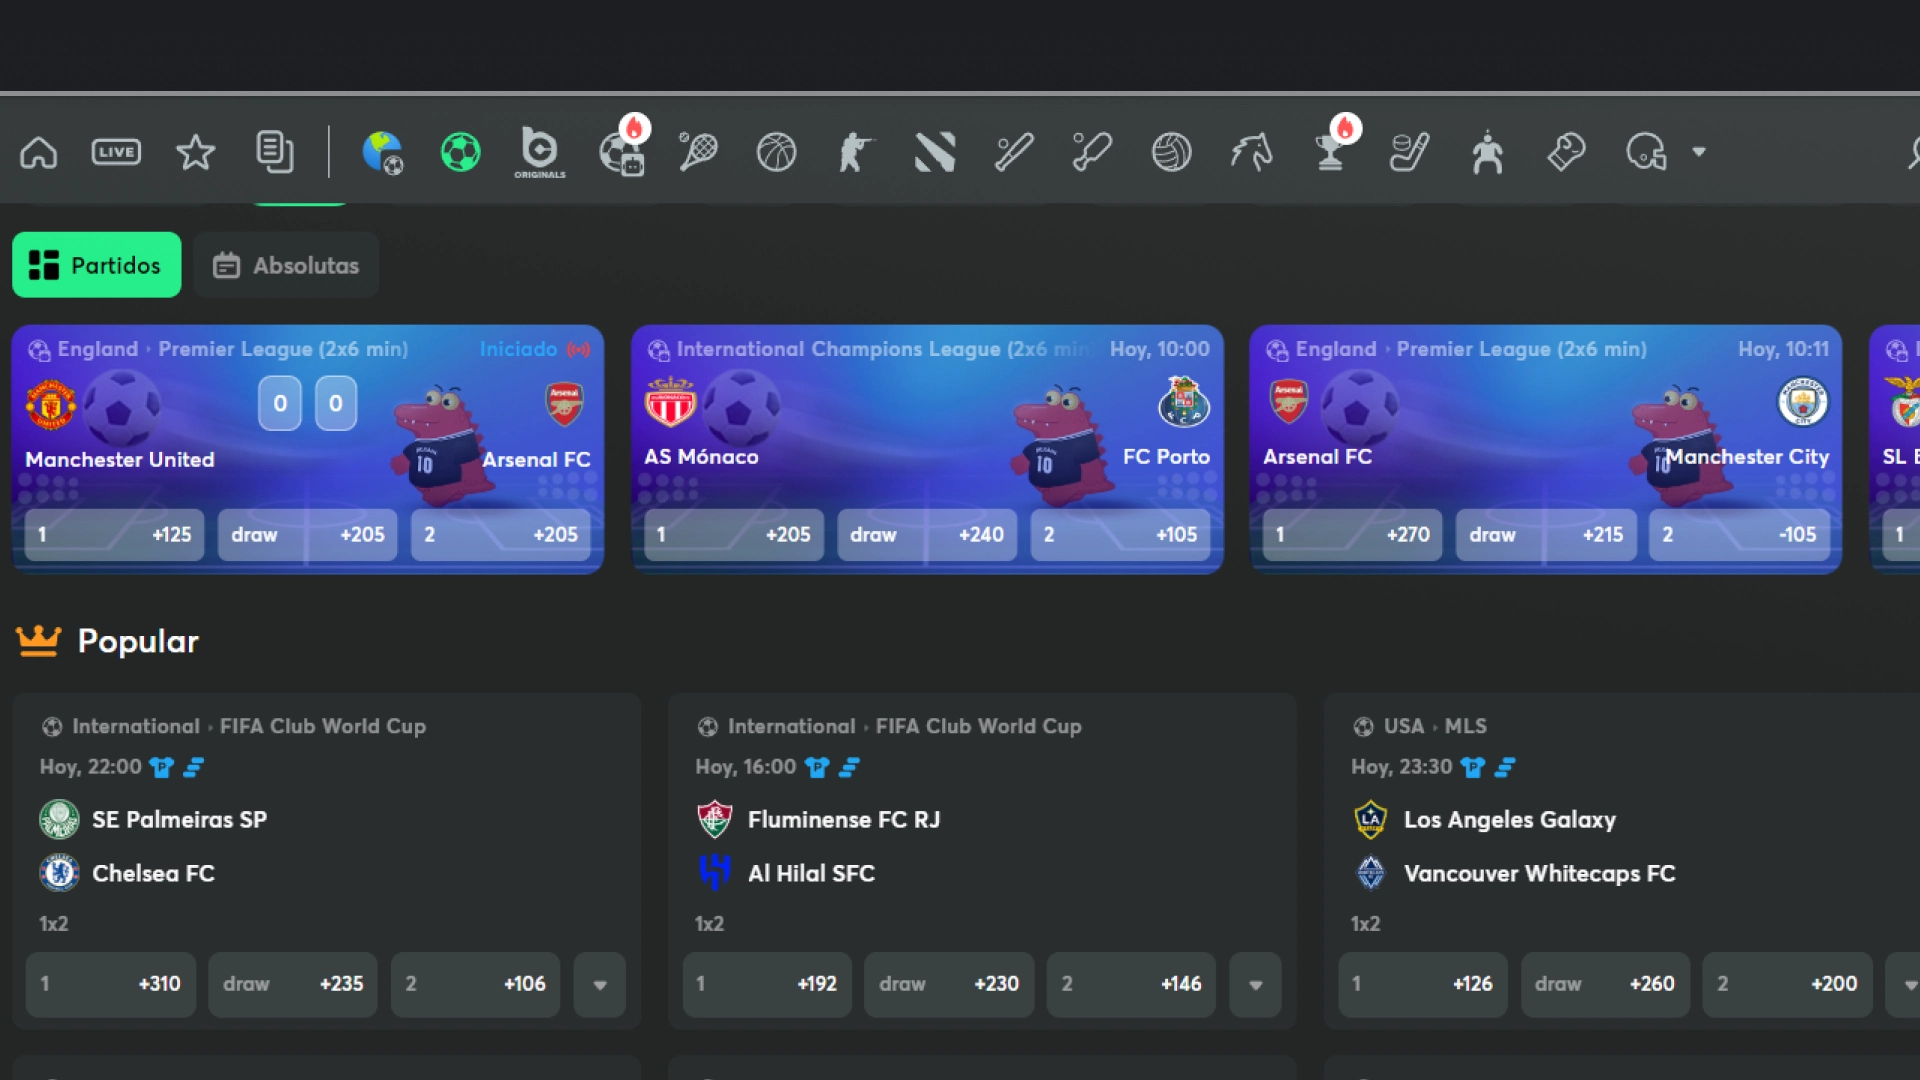Pick draw +205 for Manchester United match
Viewport: 1920px width, 1080px height.
tap(307, 534)
